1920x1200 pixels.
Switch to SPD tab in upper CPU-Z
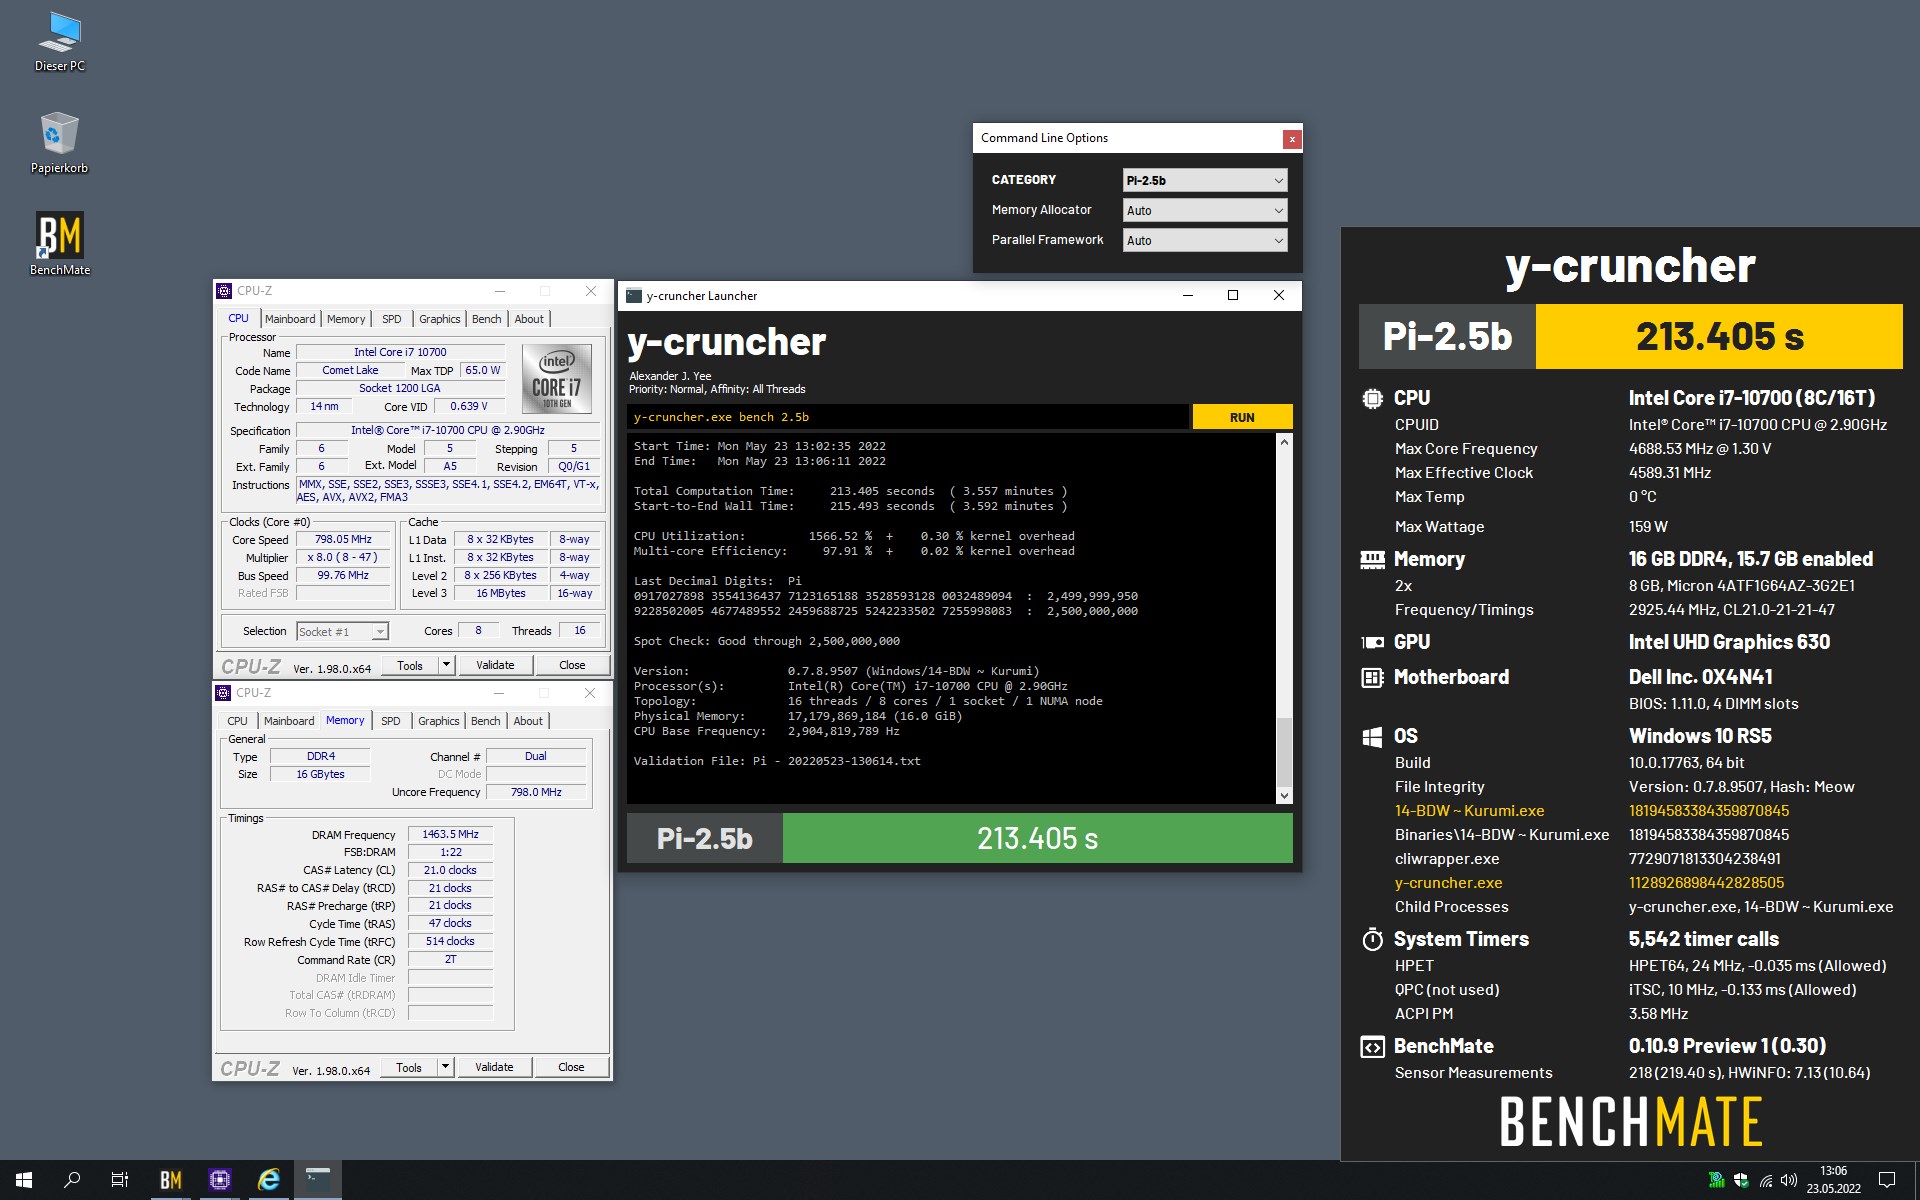pyautogui.click(x=392, y=319)
